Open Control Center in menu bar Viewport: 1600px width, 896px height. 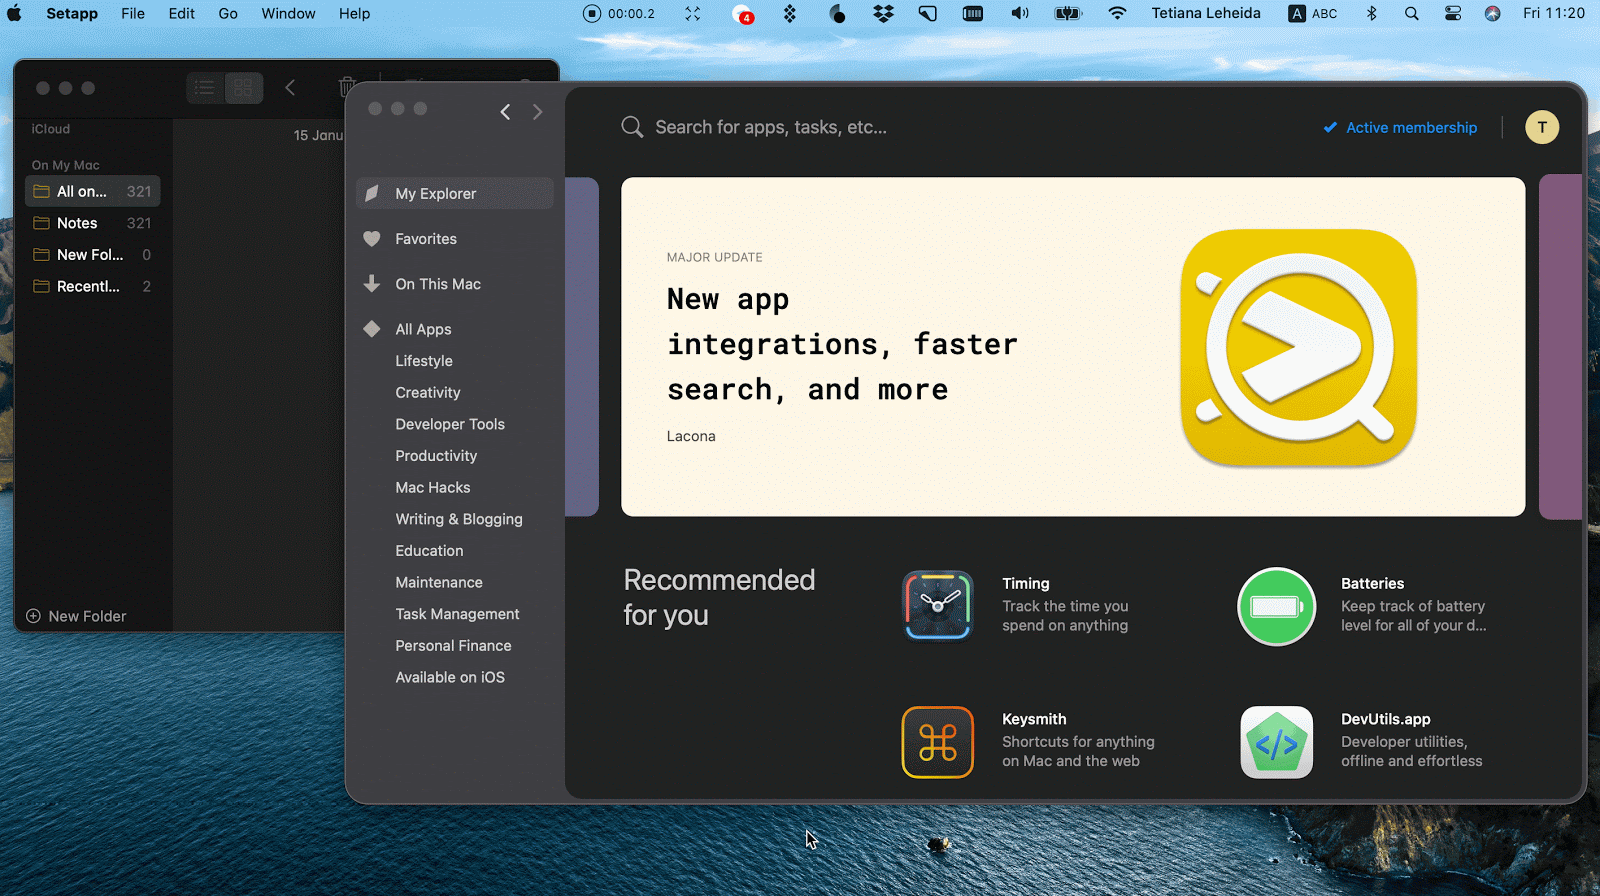[x=1453, y=13]
